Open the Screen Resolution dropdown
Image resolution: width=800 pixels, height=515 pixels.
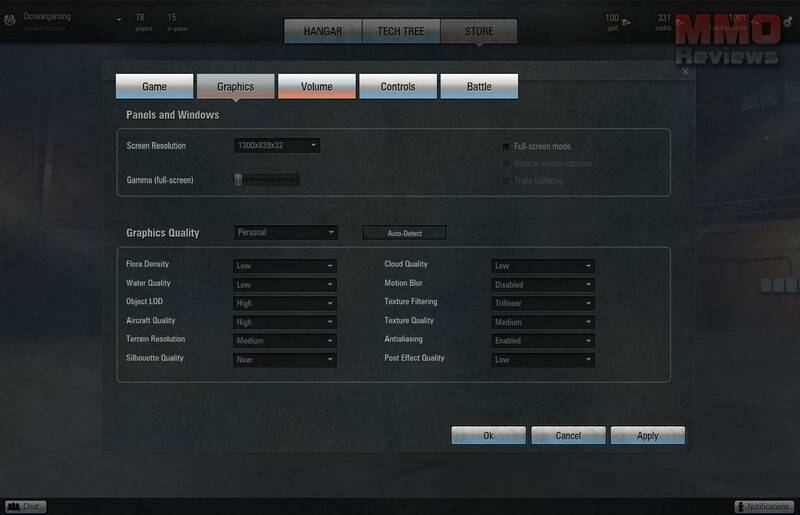pyautogui.click(x=277, y=146)
